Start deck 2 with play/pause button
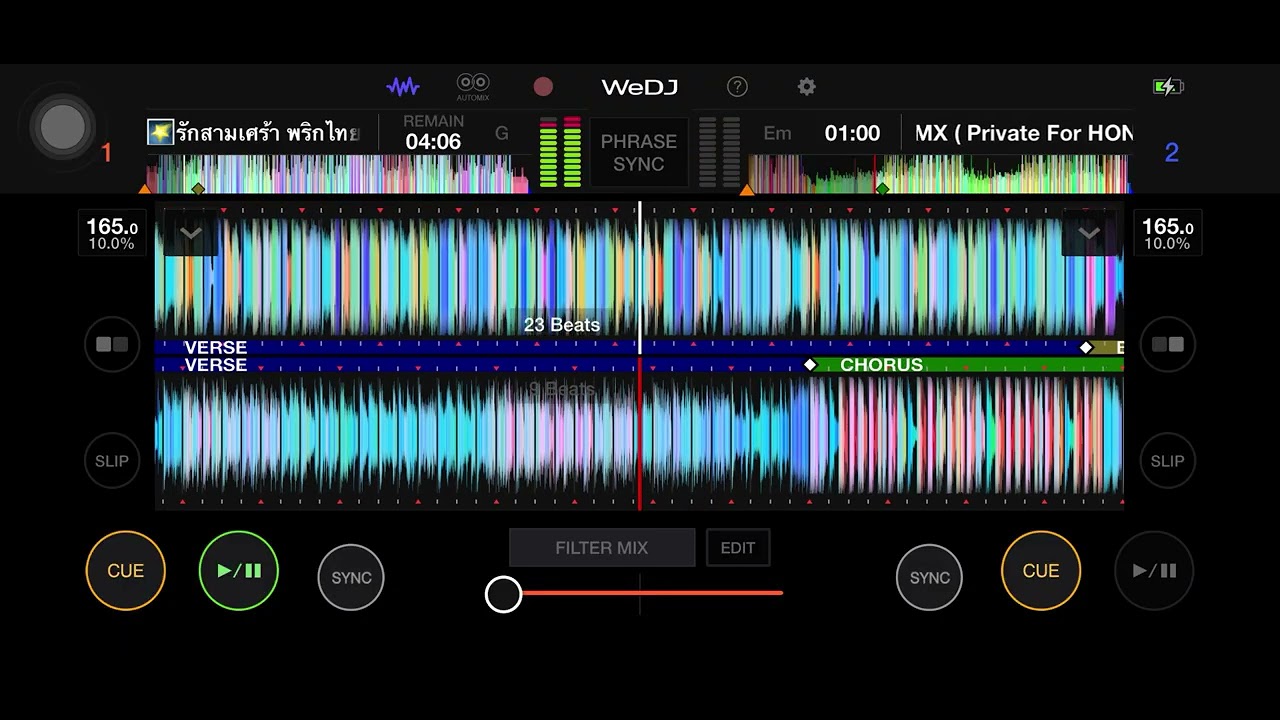Image resolution: width=1280 pixels, height=720 pixels. 1154,571
